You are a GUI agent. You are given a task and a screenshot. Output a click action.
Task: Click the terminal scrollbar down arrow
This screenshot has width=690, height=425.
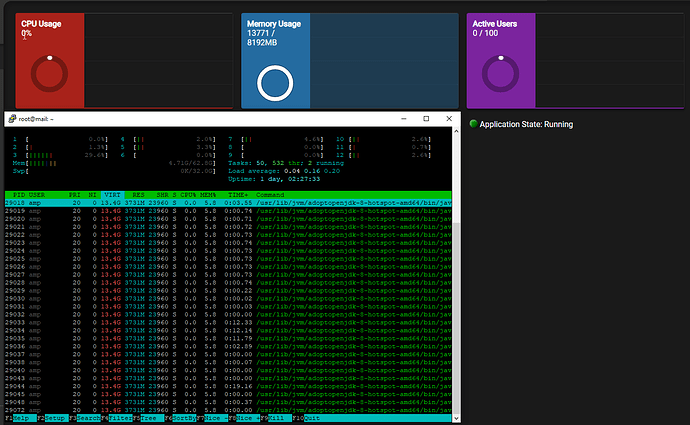456,418
